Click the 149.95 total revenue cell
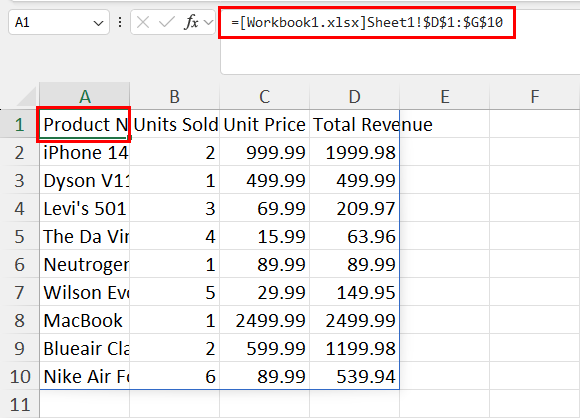Image resolution: width=580 pixels, height=418 pixels. pos(354,292)
